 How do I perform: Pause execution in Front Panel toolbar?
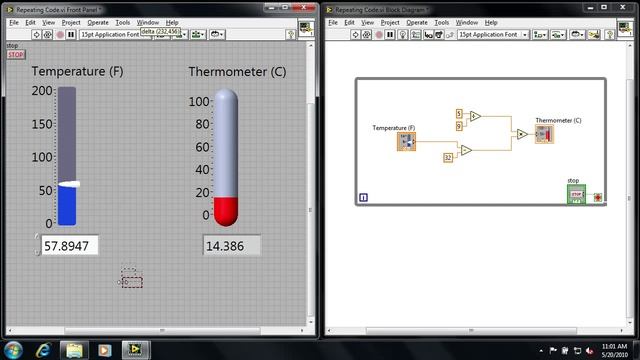[71, 35]
